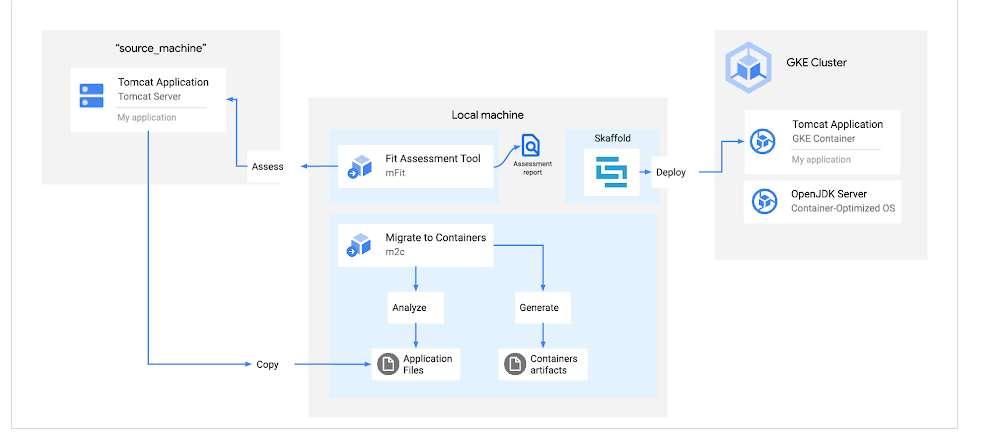Click the mFit subtitle
Image resolution: width=1000 pixels, height=439 pixels.
(x=395, y=173)
